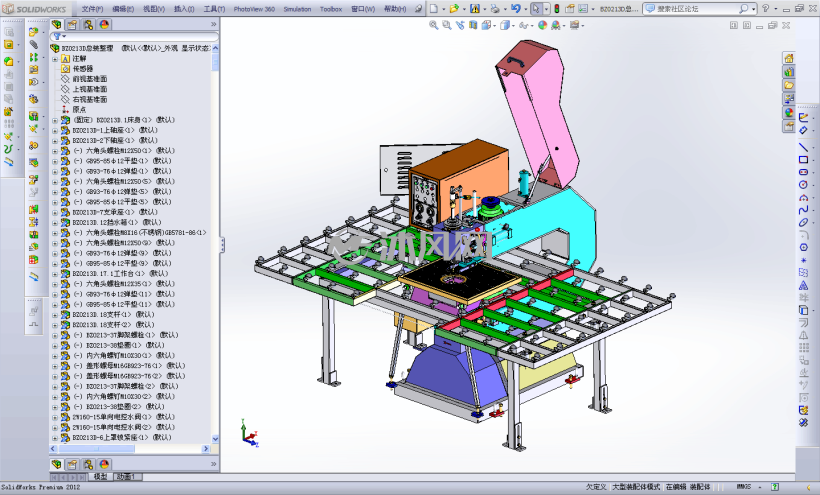Open the 工具(T) menu

coord(214,9)
